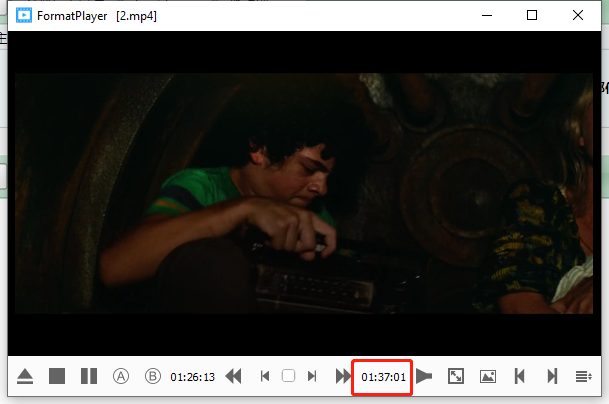The width and height of the screenshot is (609, 404).
Task: Maximize the FormatPlayer window
Action: 532,16
